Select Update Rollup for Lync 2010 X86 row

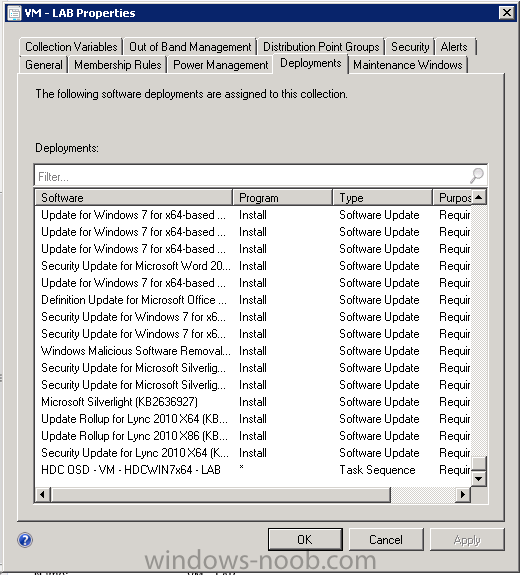click(253, 436)
